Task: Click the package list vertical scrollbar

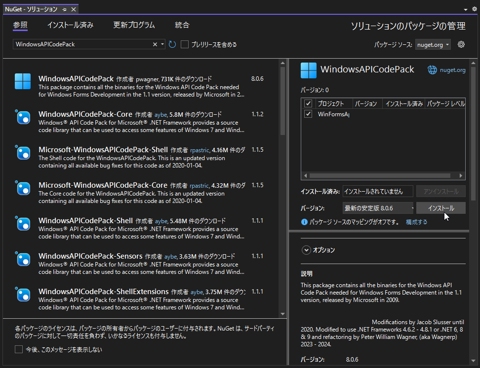Action: point(283,101)
